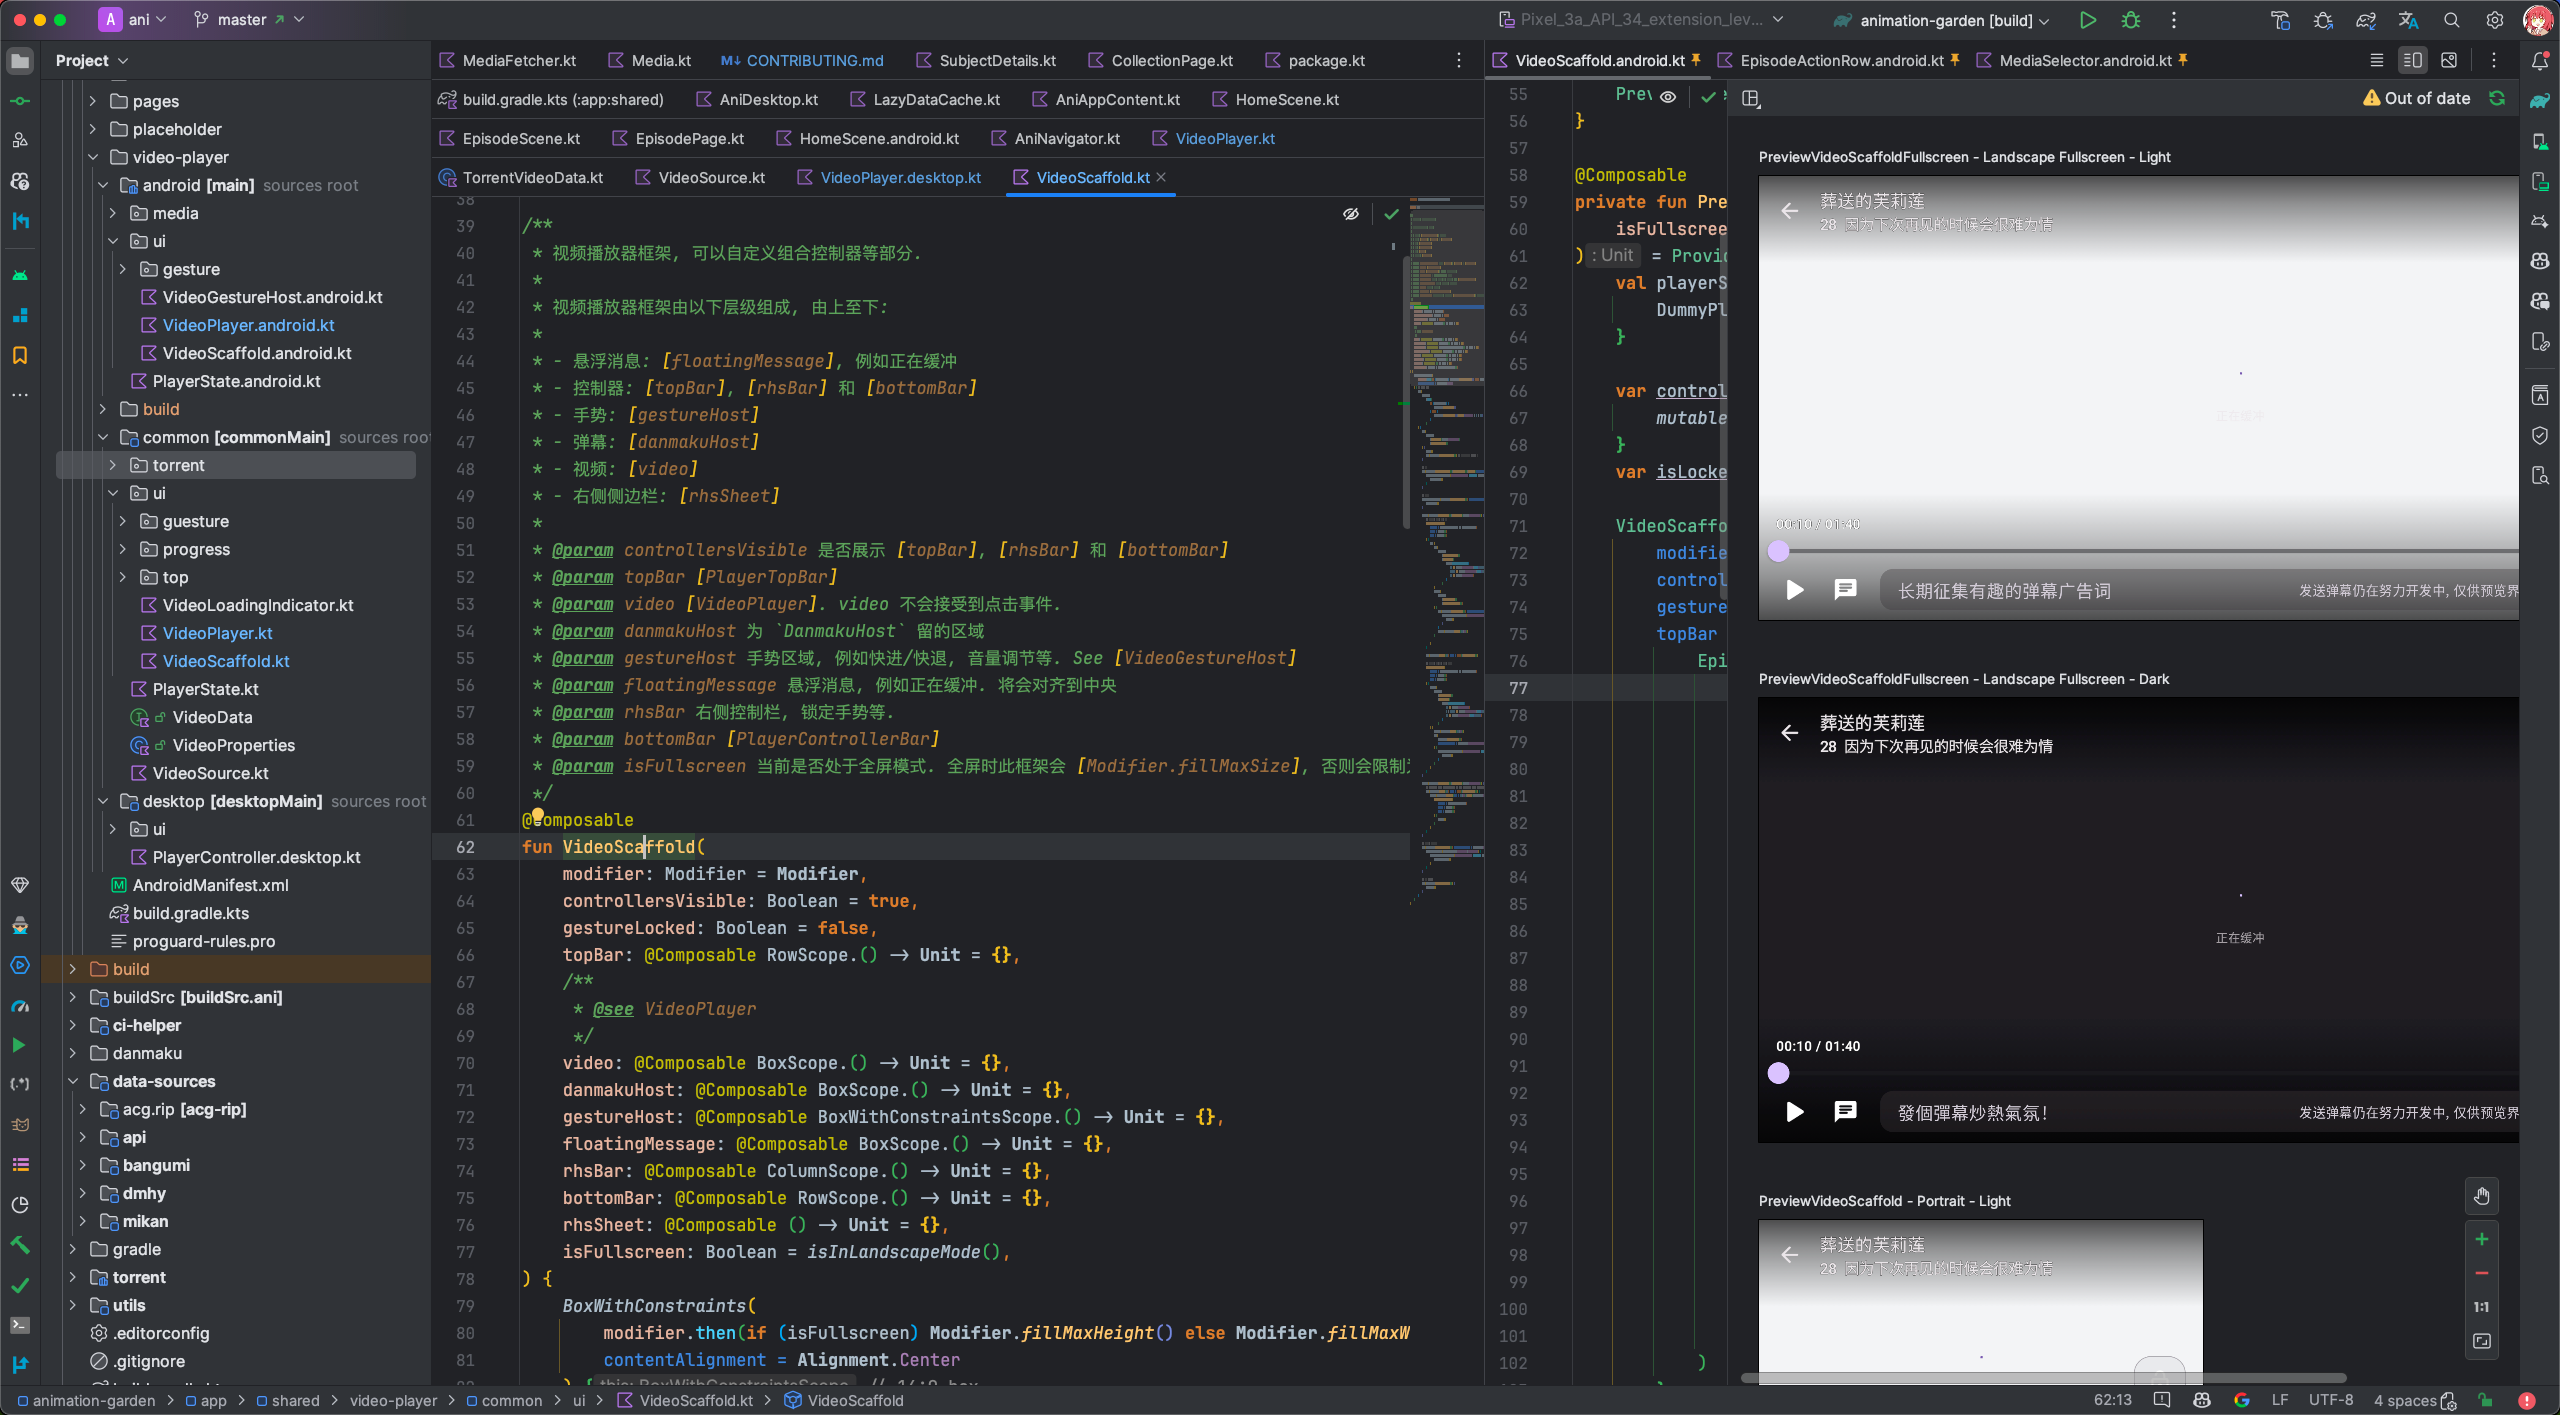The width and height of the screenshot is (2560, 1415).
Task: Click VideoScaffold.kt breadcrumb in navigation bar
Action: [x=685, y=1400]
